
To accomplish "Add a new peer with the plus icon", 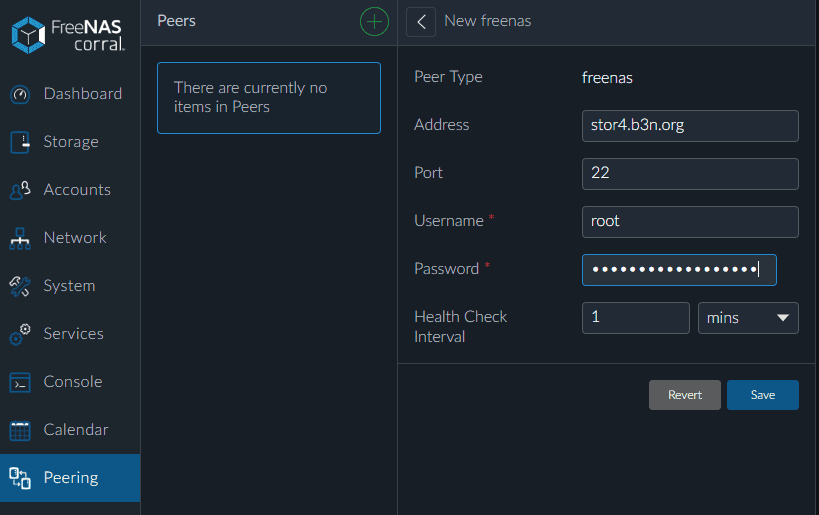I will [x=374, y=21].
